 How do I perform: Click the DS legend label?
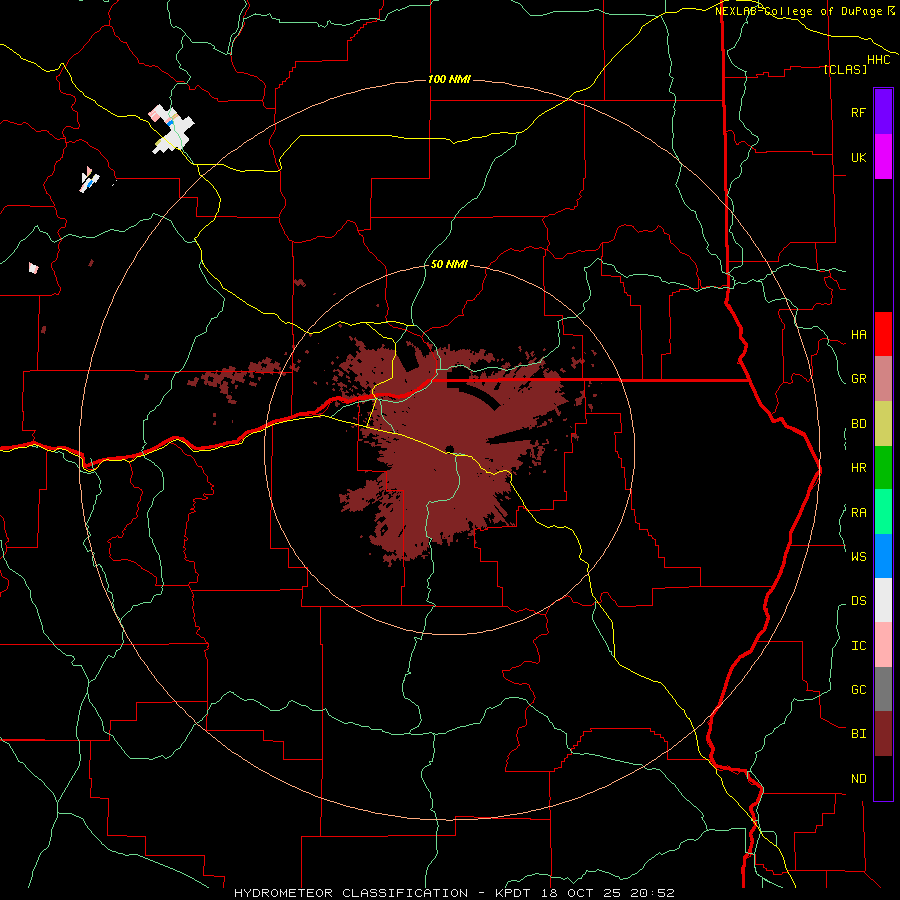click(858, 601)
